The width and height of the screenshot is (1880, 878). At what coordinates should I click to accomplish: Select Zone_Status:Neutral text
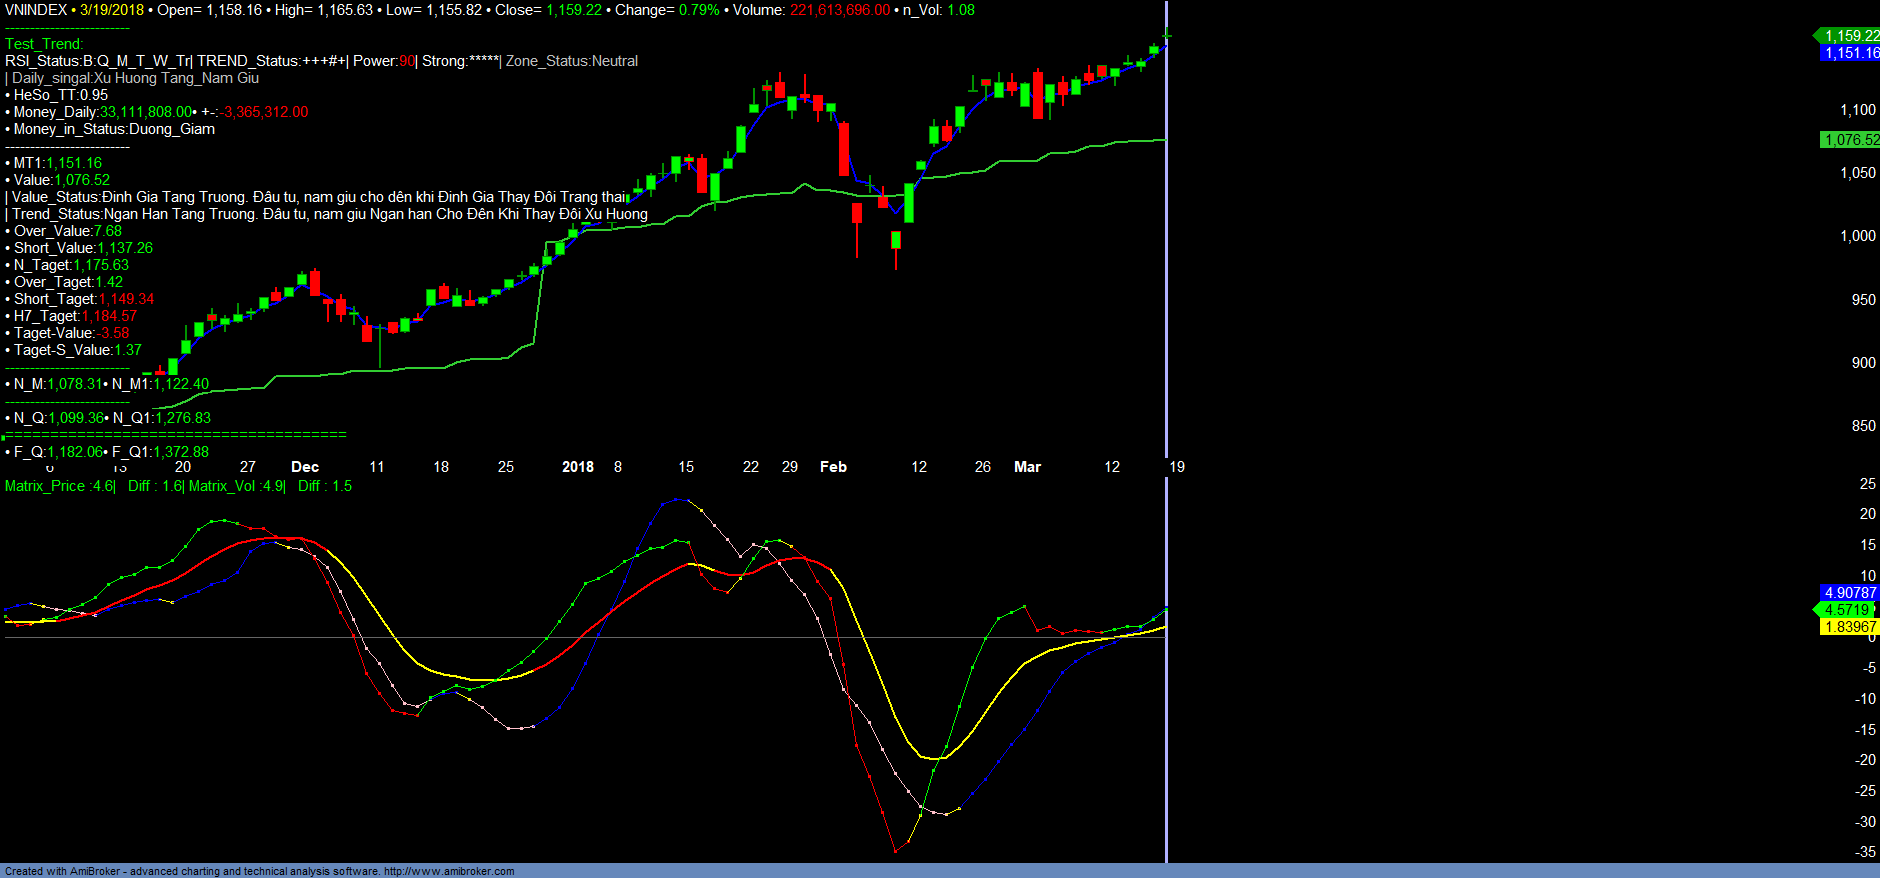[x=572, y=61]
